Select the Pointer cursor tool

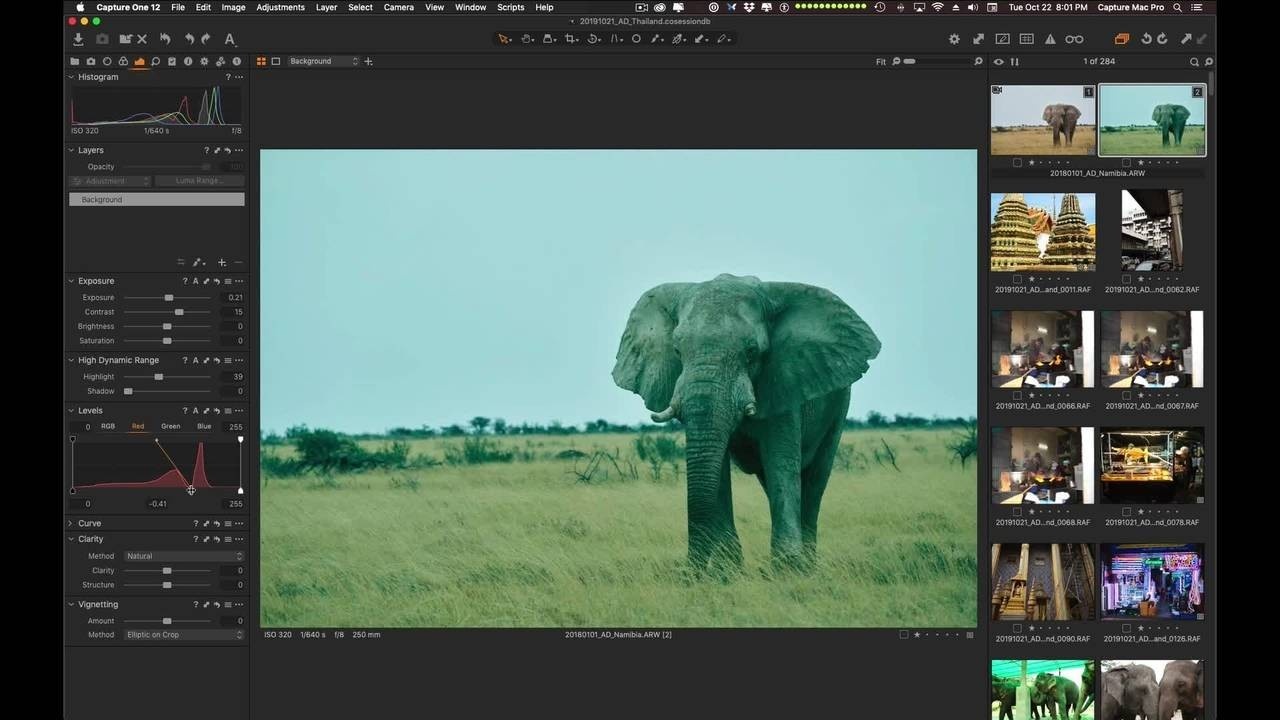point(504,39)
